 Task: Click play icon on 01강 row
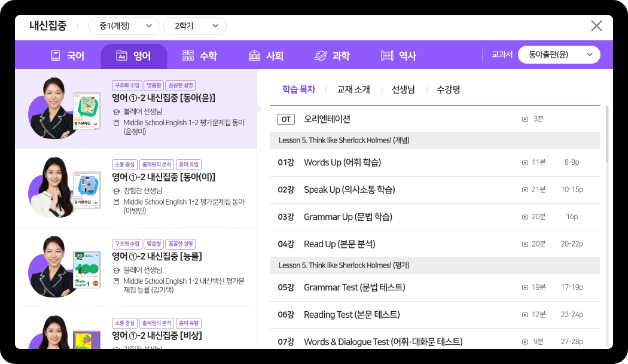pyautogui.click(x=525, y=163)
